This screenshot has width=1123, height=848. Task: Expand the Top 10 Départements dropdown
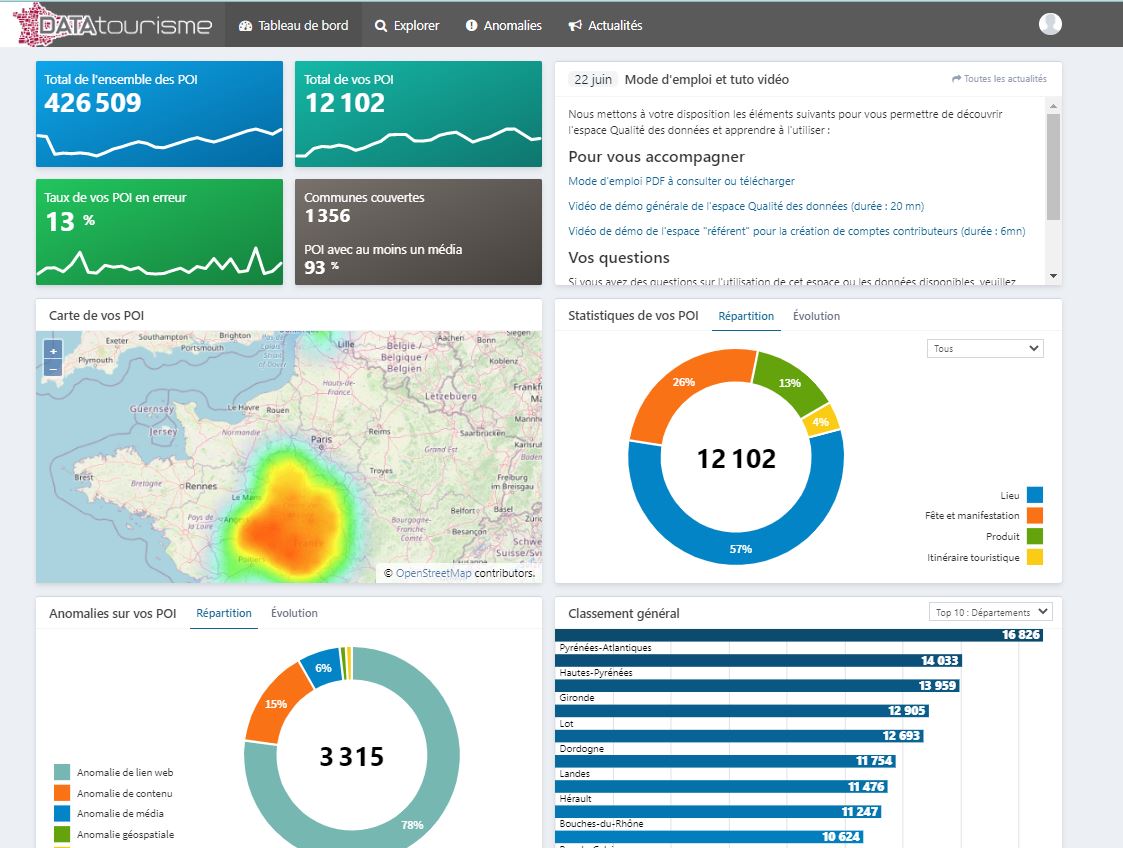click(x=991, y=612)
